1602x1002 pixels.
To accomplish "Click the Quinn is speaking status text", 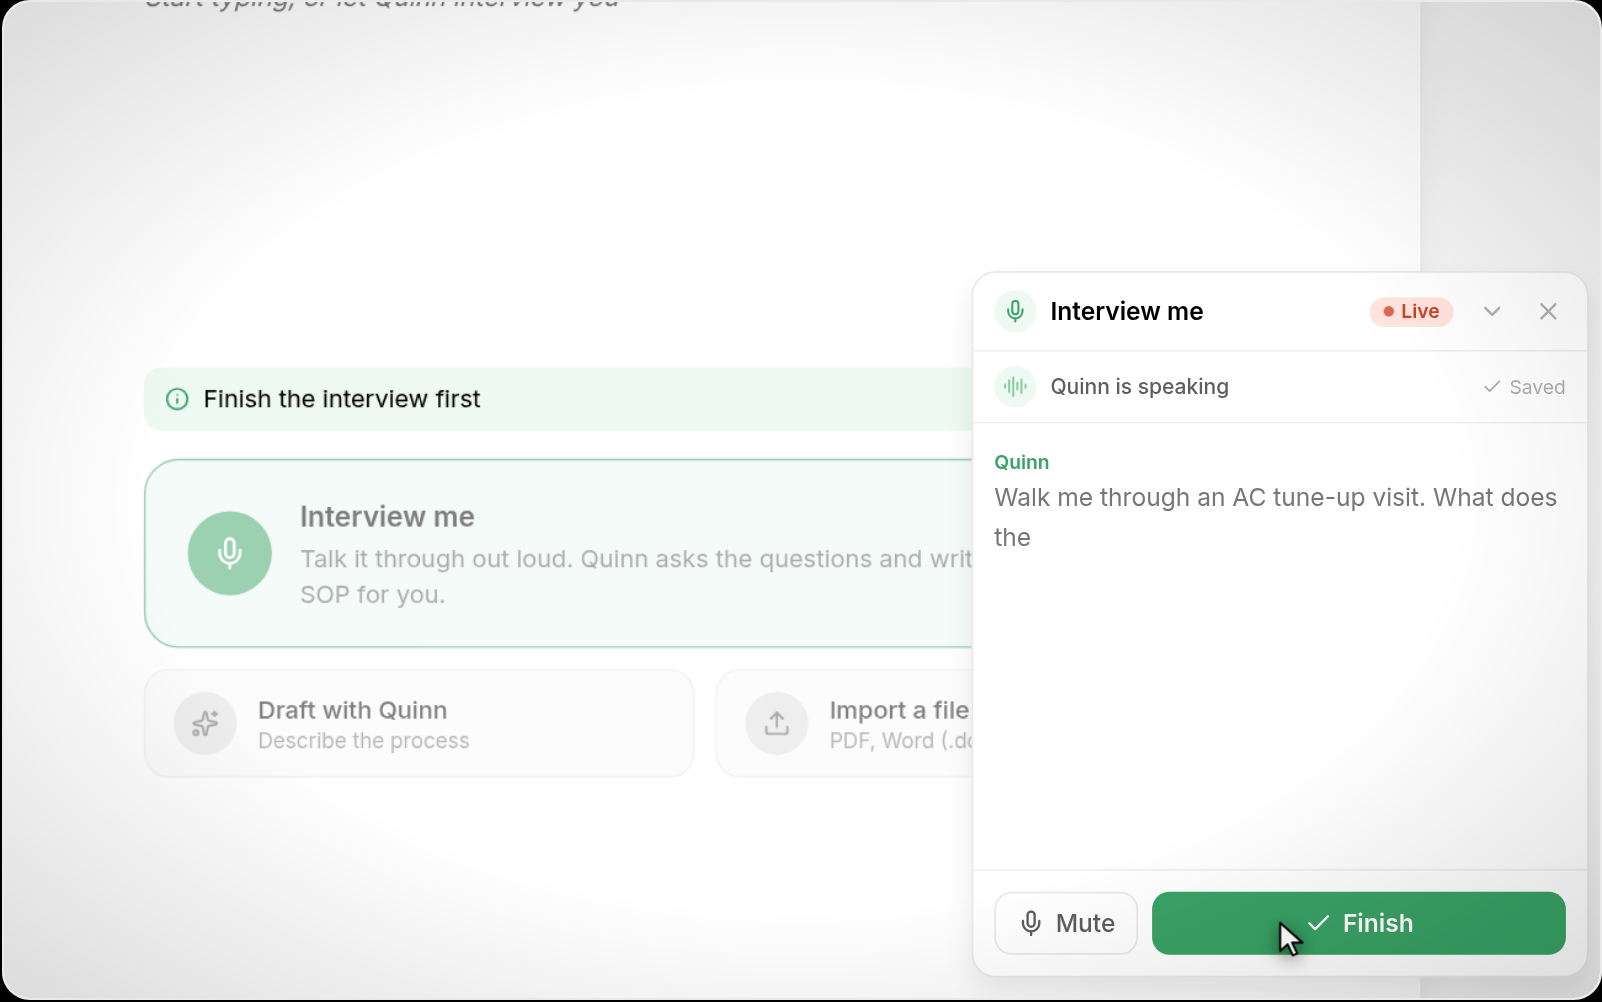I will click(x=1139, y=387).
